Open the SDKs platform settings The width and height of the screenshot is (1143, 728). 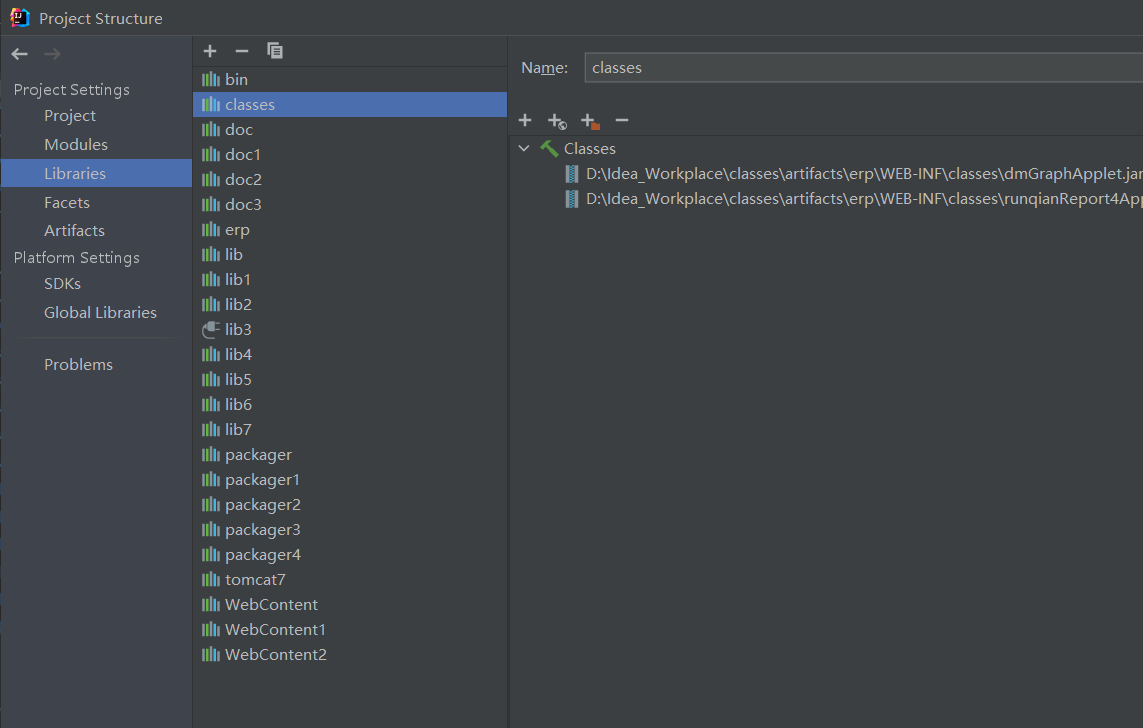coord(62,284)
